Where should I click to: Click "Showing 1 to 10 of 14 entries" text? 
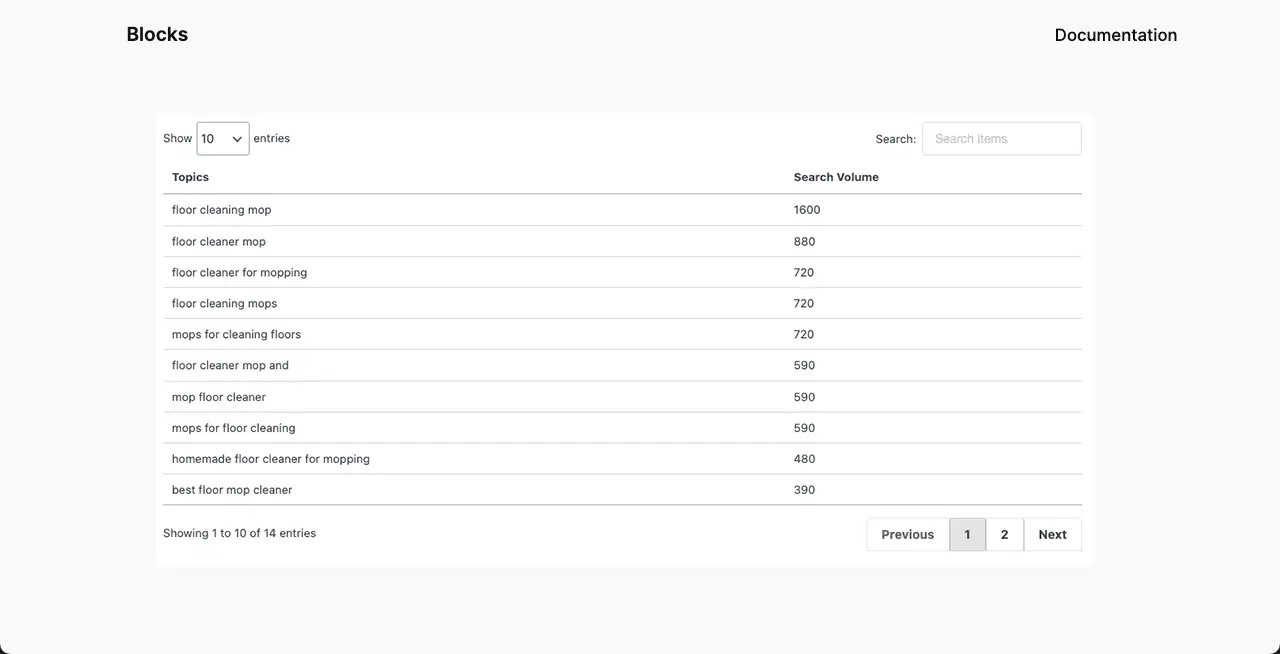[x=239, y=533]
